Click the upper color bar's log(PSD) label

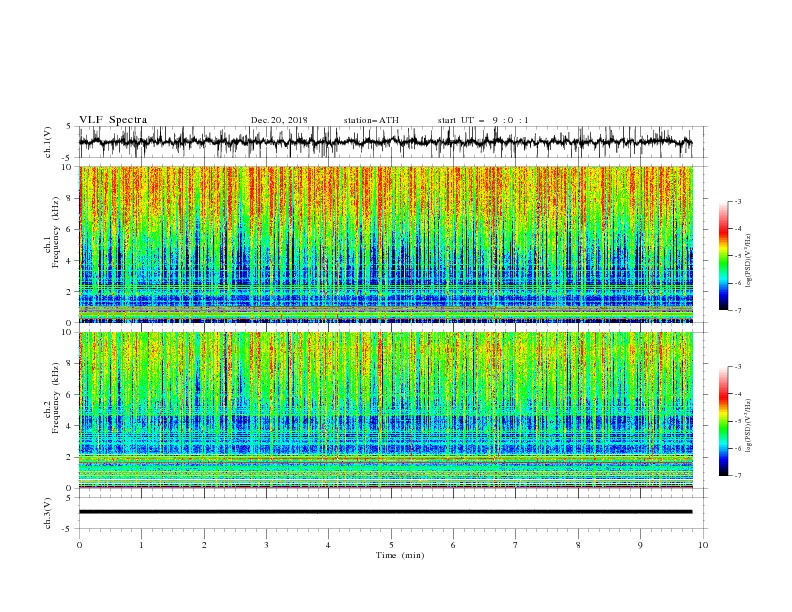[749, 261]
